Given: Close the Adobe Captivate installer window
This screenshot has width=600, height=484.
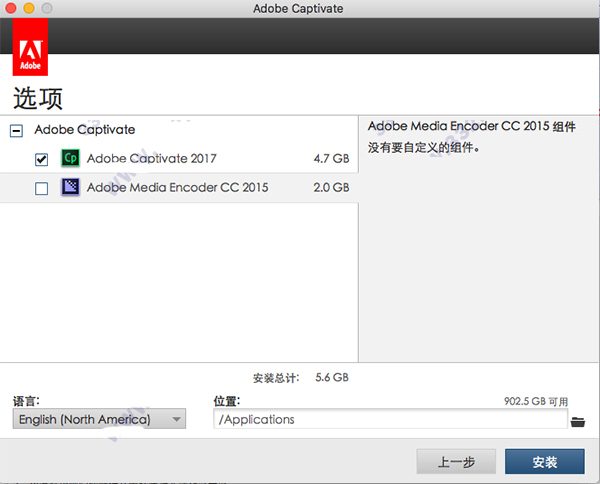Looking at the screenshot, I should 11,8.
